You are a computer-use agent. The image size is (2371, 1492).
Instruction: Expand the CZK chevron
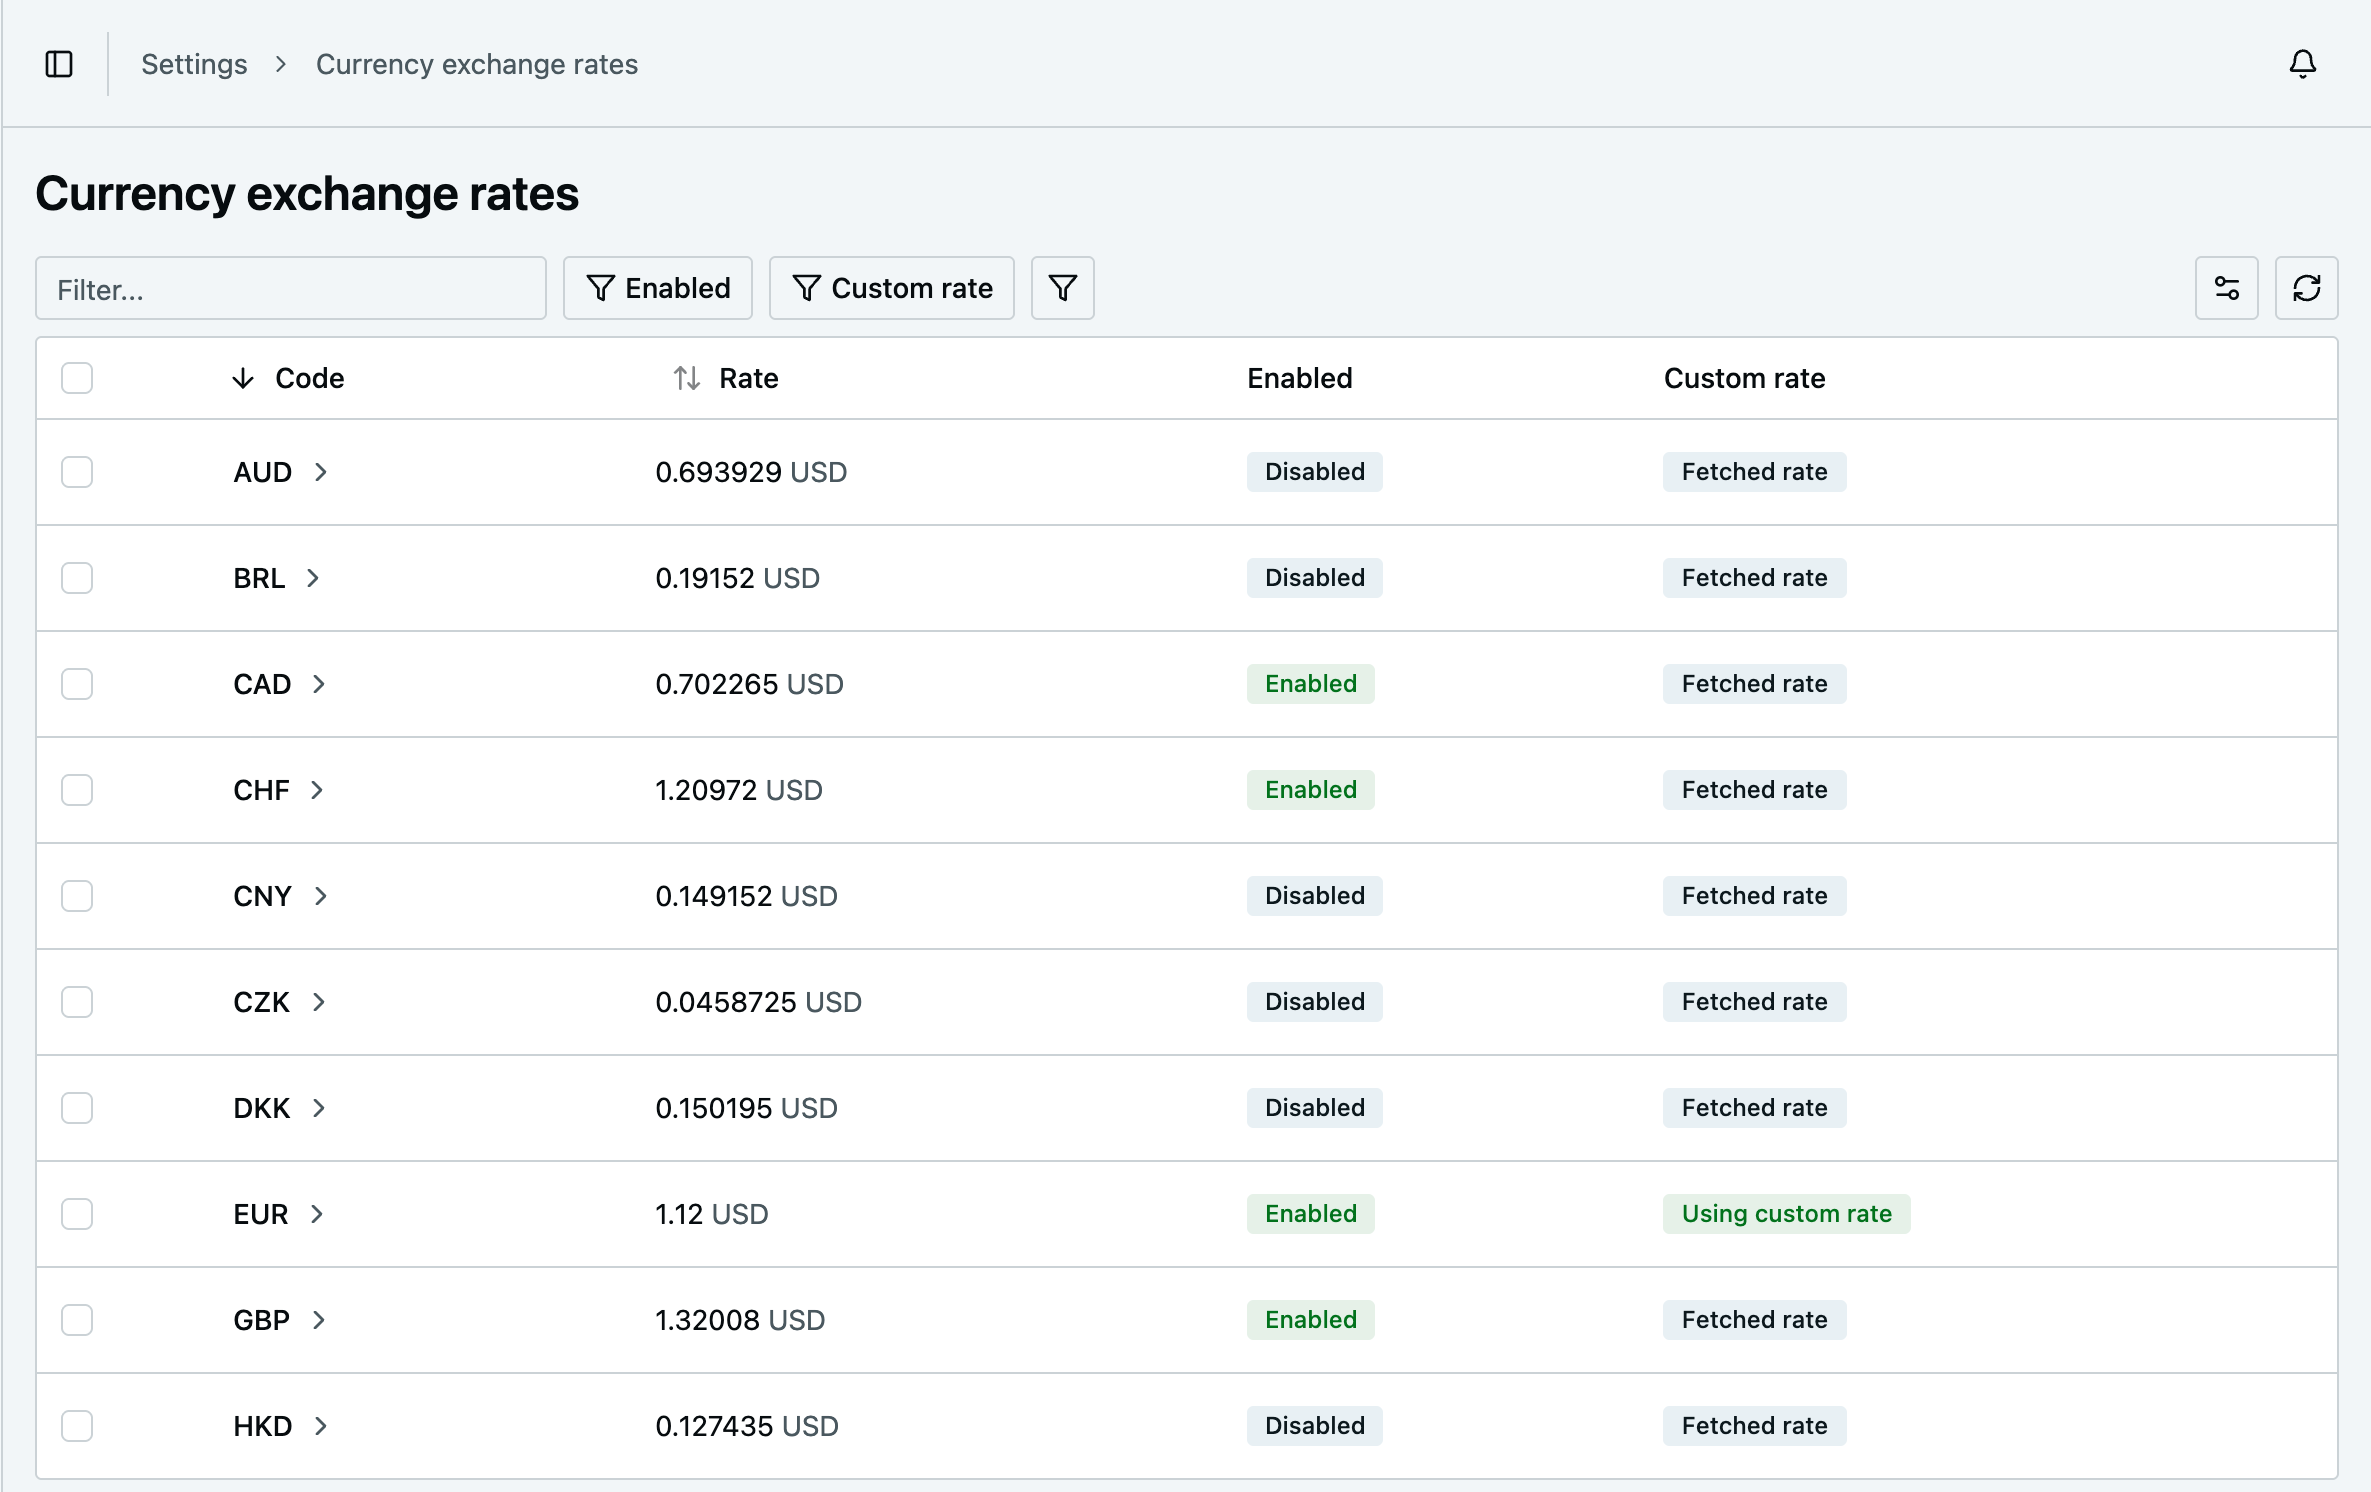319,1002
